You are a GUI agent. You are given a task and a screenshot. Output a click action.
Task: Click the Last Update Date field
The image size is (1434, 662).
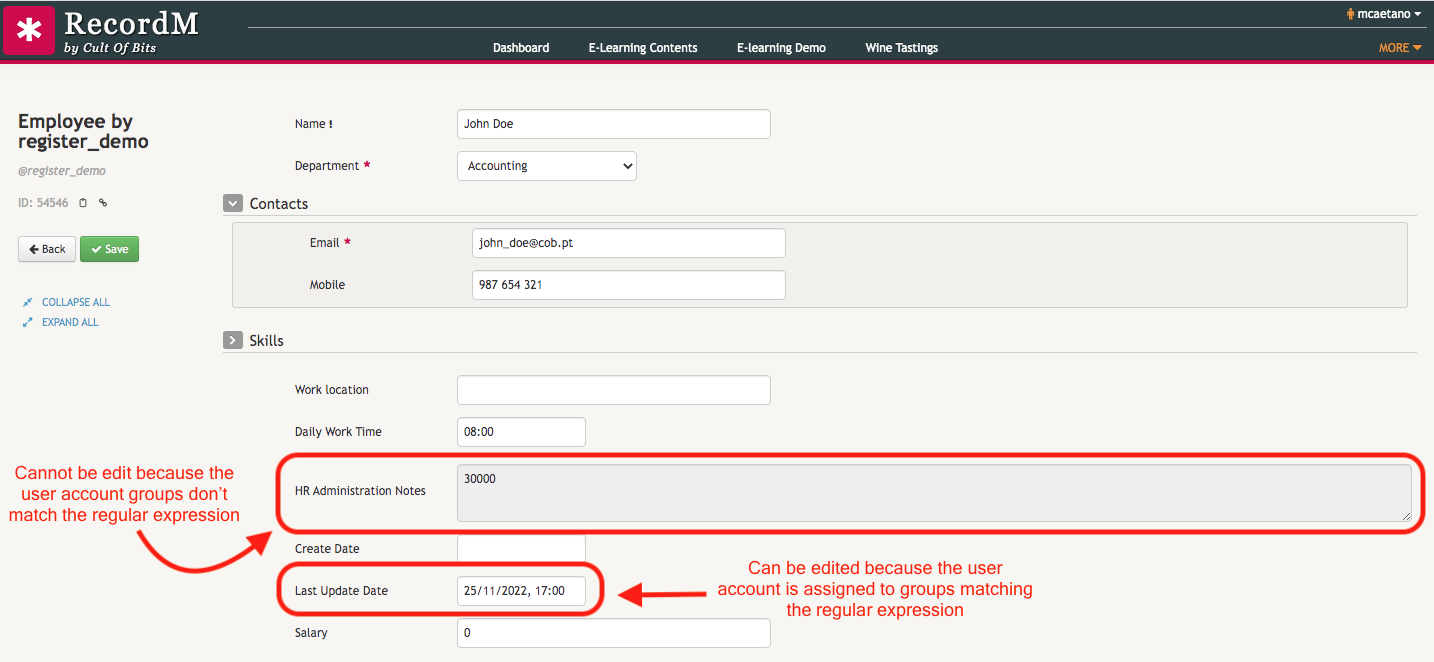click(x=521, y=591)
